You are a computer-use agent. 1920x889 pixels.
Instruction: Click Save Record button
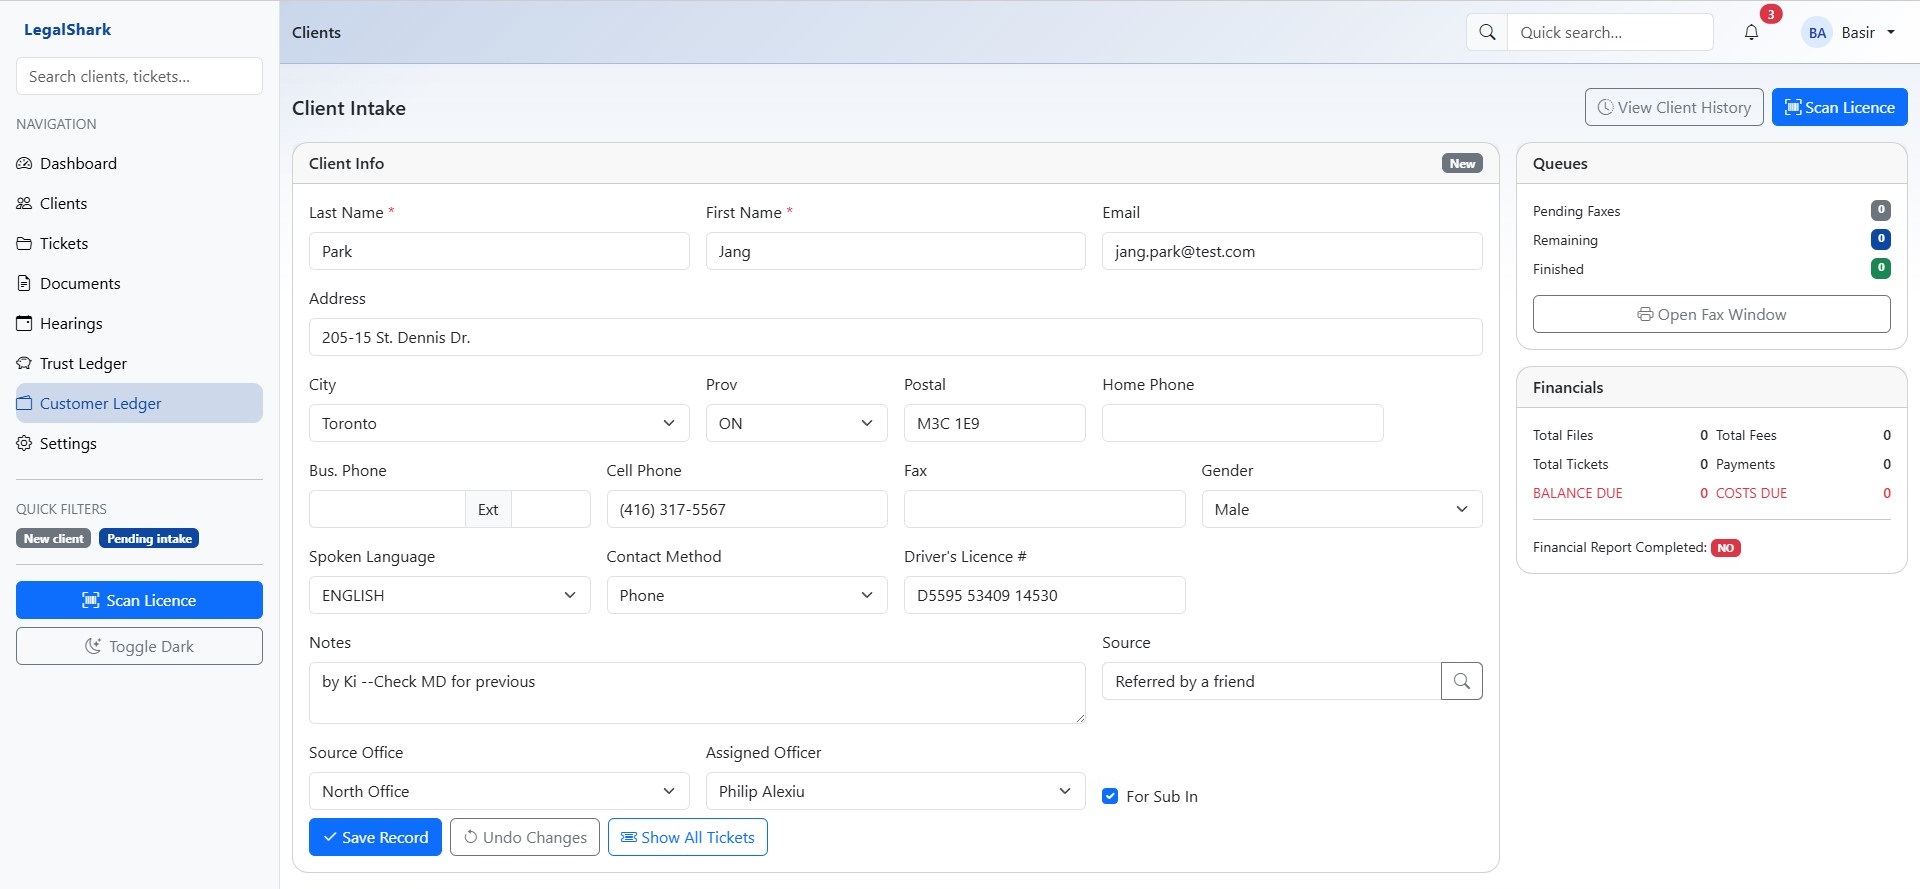point(375,837)
